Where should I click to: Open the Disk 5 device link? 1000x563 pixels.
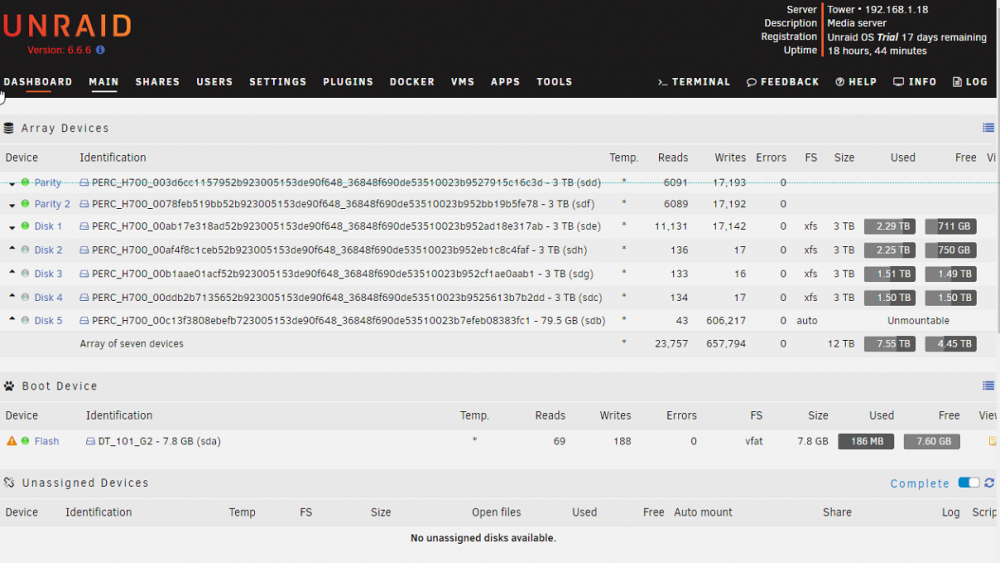pos(48,320)
